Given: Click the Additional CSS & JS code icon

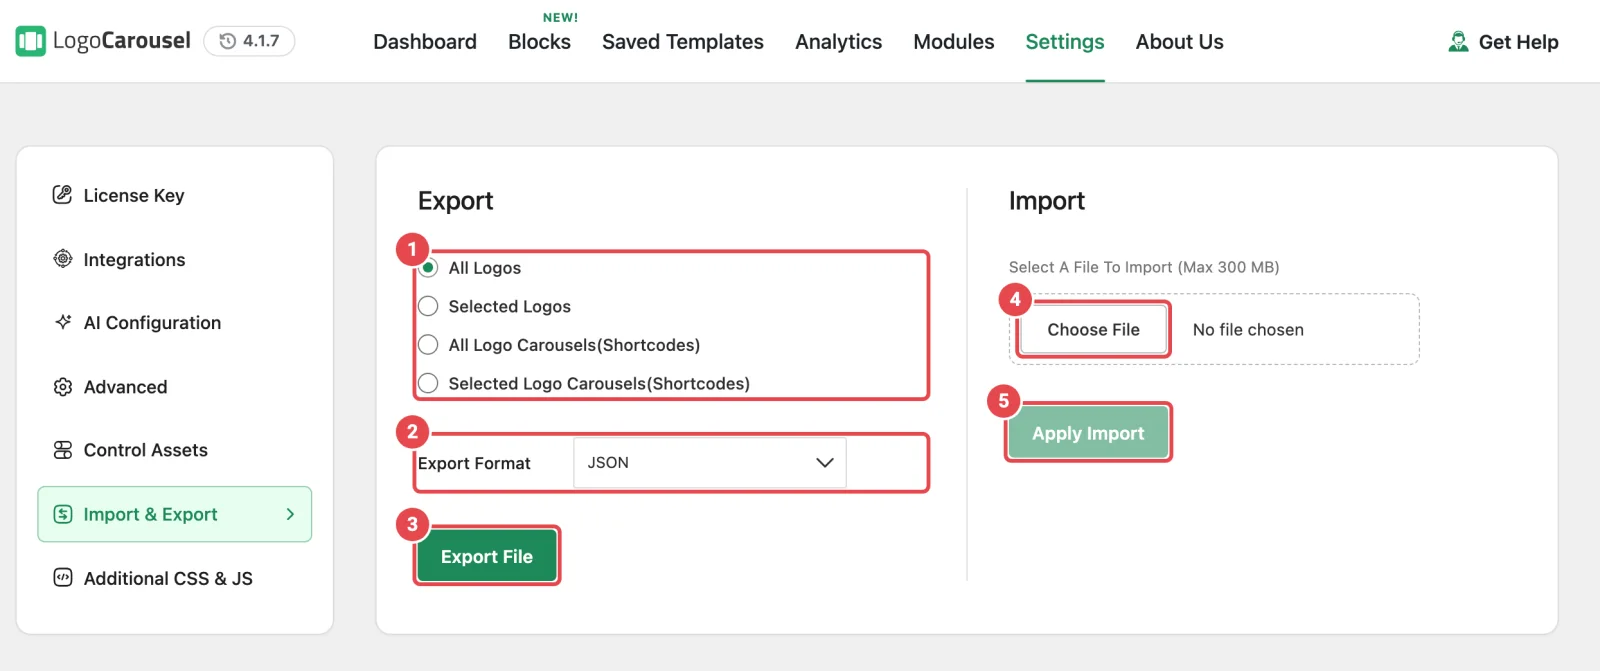Looking at the screenshot, I should [x=63, y=578].
